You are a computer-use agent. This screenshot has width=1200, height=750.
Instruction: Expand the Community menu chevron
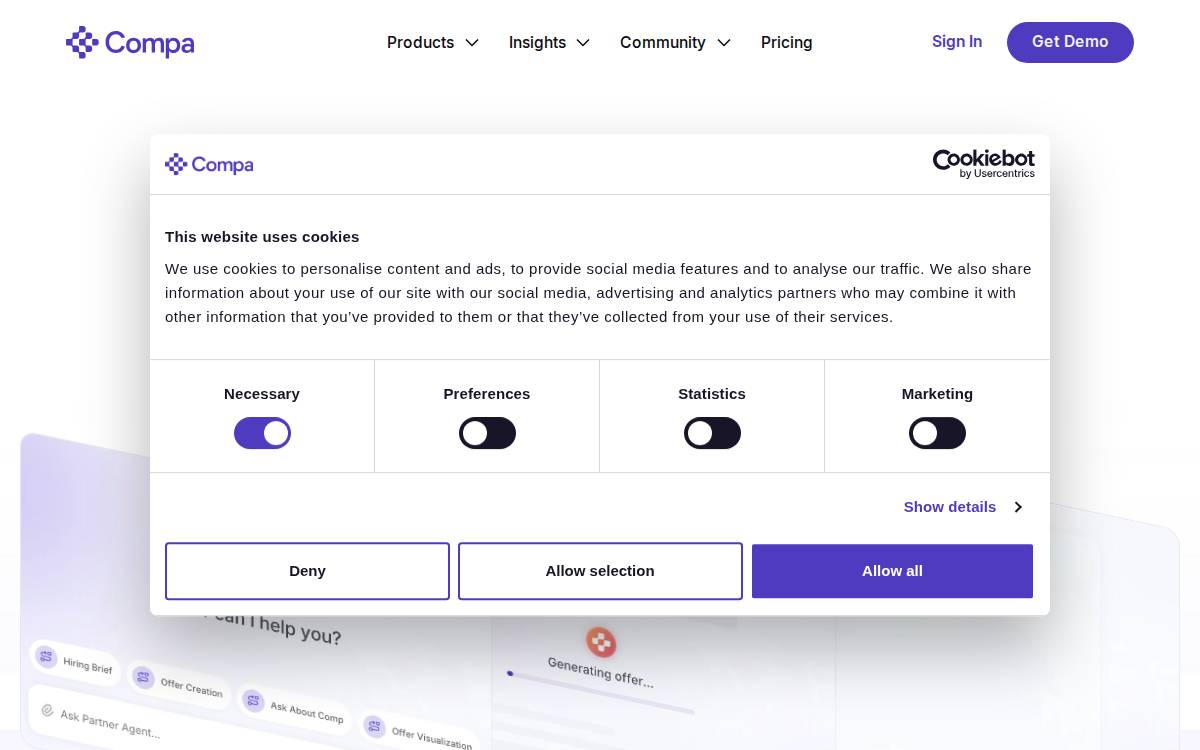[x=724, y=42]
